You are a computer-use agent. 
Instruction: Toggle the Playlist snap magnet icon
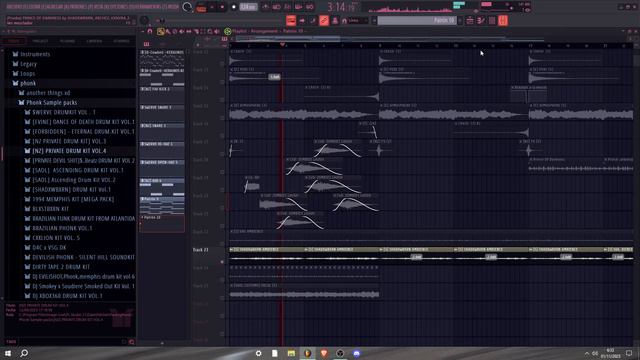pos(150,31)
